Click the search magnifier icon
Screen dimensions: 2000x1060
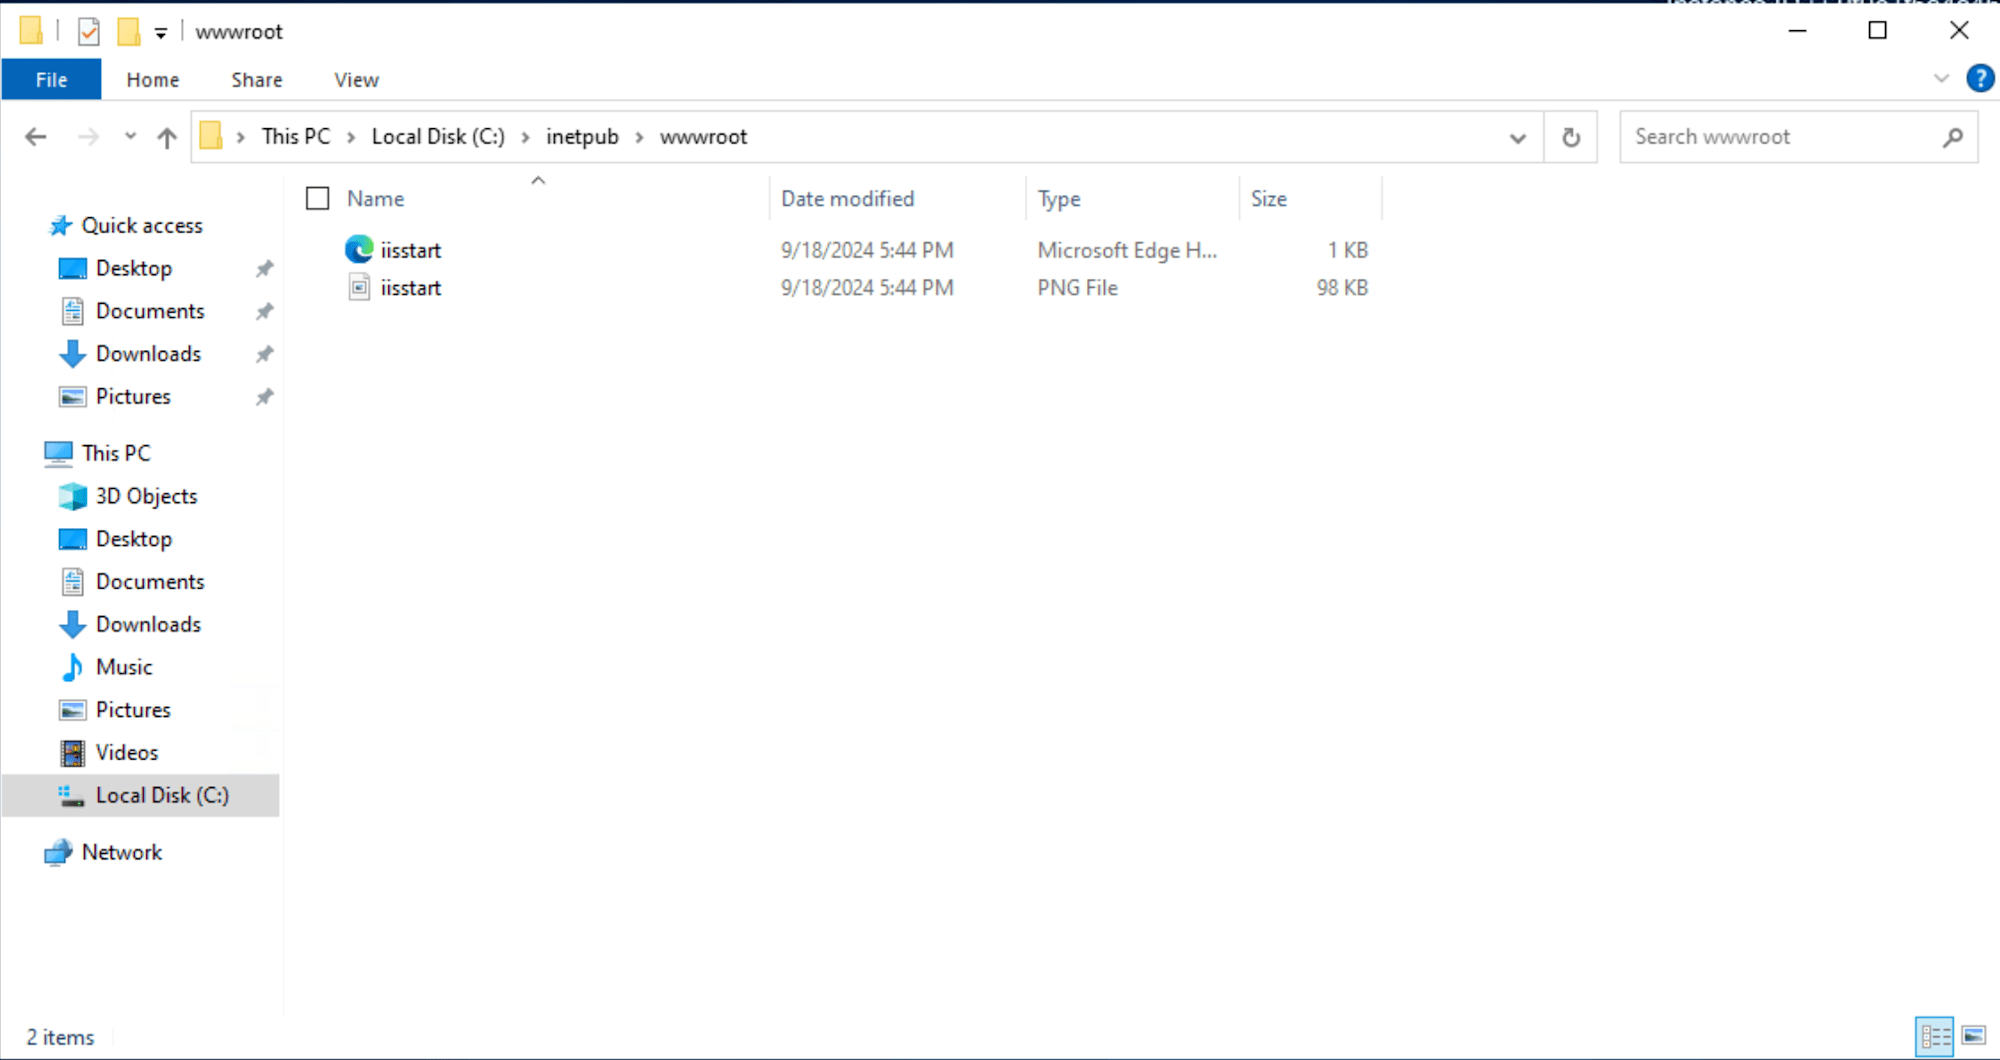1953,137
